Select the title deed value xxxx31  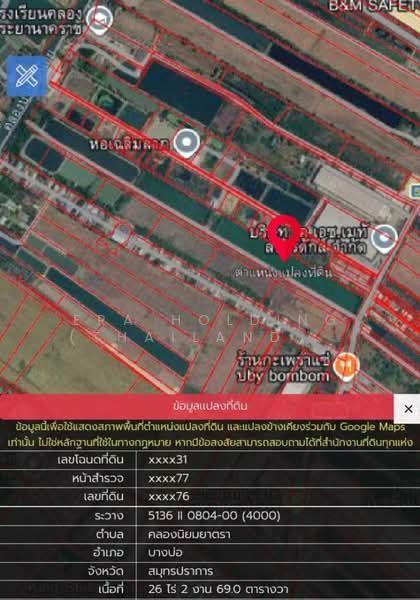[168, 460]
